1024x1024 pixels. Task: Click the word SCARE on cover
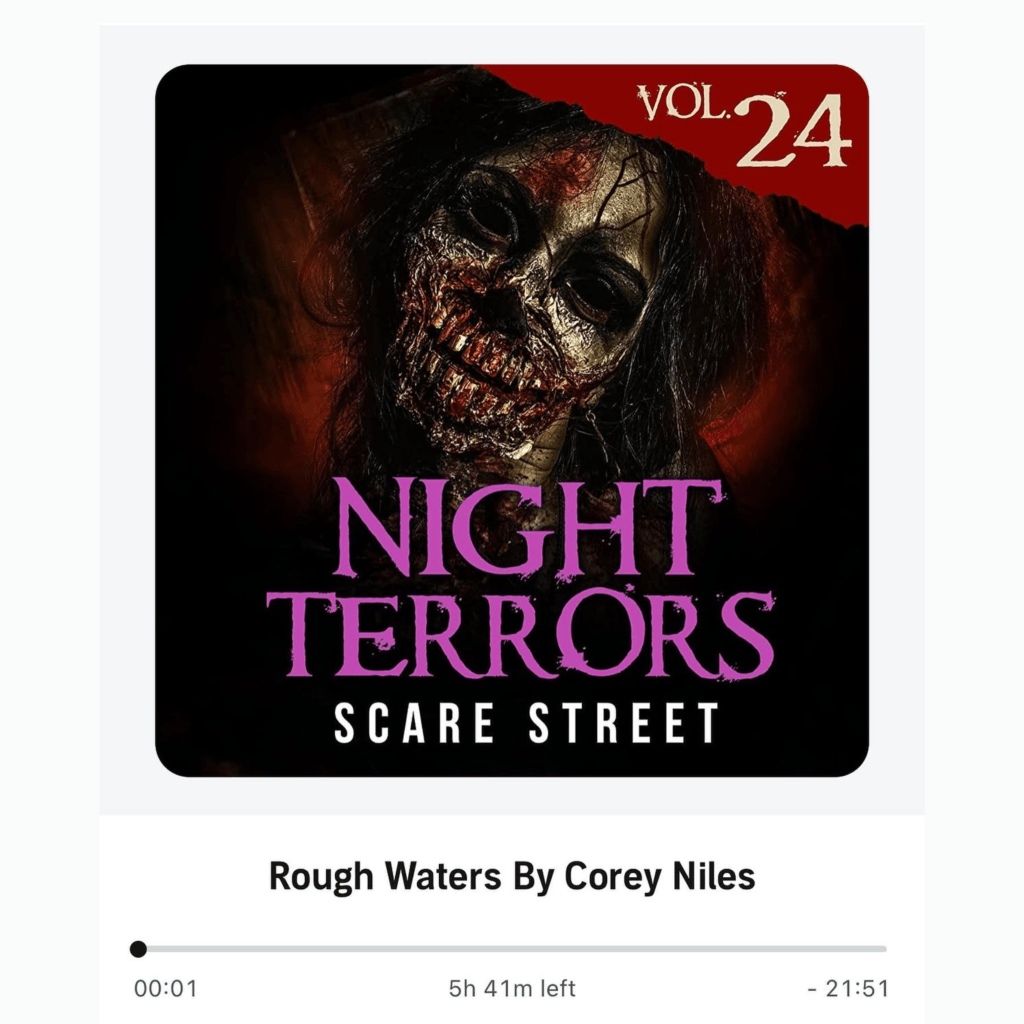414,723
